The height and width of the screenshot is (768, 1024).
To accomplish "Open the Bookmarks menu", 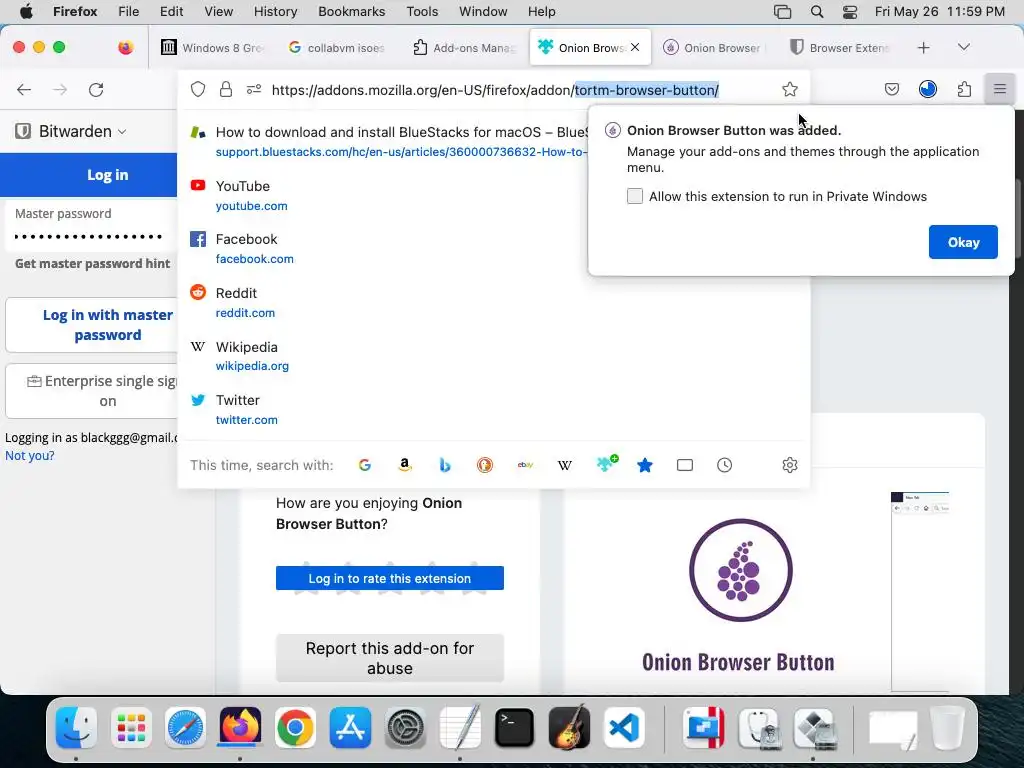I will coord(351,12).
